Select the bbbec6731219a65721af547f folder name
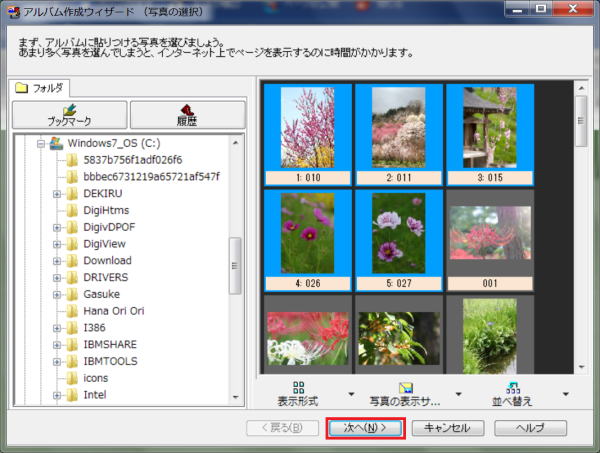This screenshot has height=453, width=600. tap(152, 177)
